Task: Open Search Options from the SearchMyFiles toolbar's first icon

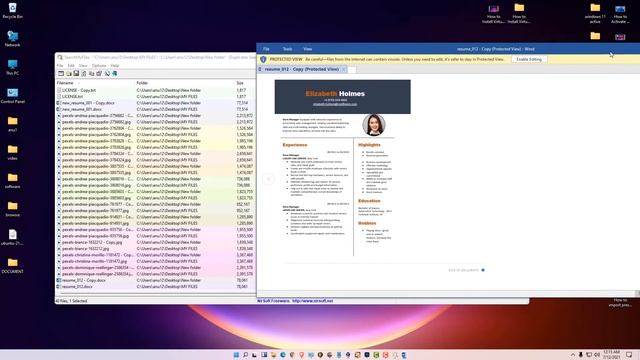Action: tap(61, 73)
